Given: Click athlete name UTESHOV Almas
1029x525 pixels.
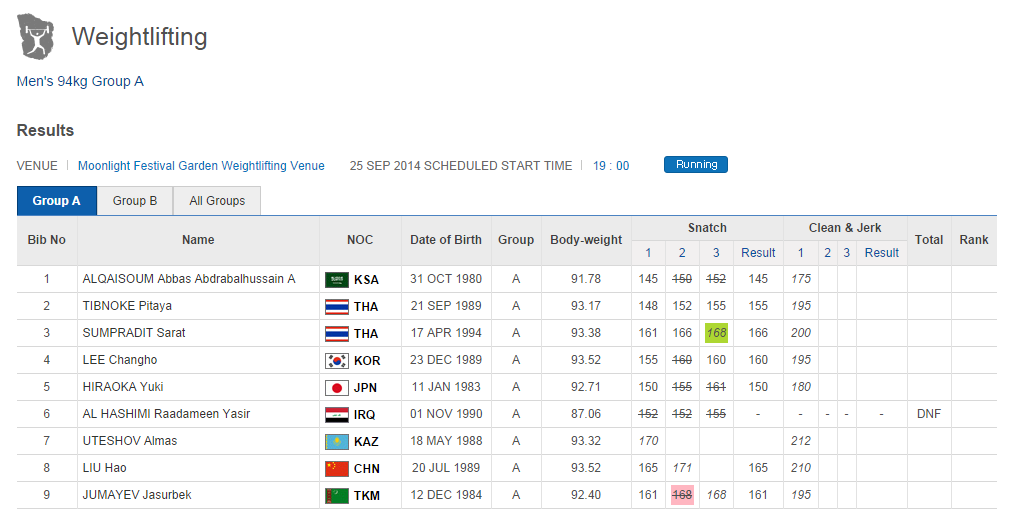Looking at the screenshot, I should coord(130,441).
